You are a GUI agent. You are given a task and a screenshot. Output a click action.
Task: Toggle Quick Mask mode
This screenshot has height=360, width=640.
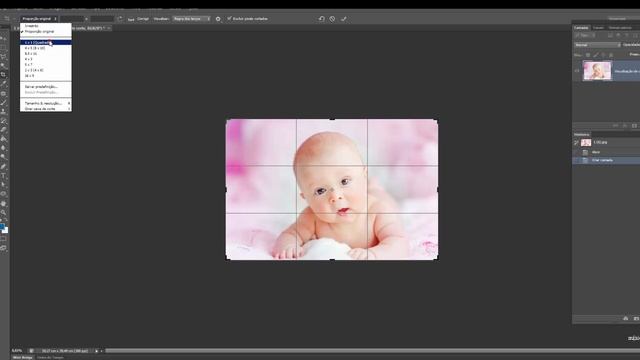point(4,239)
